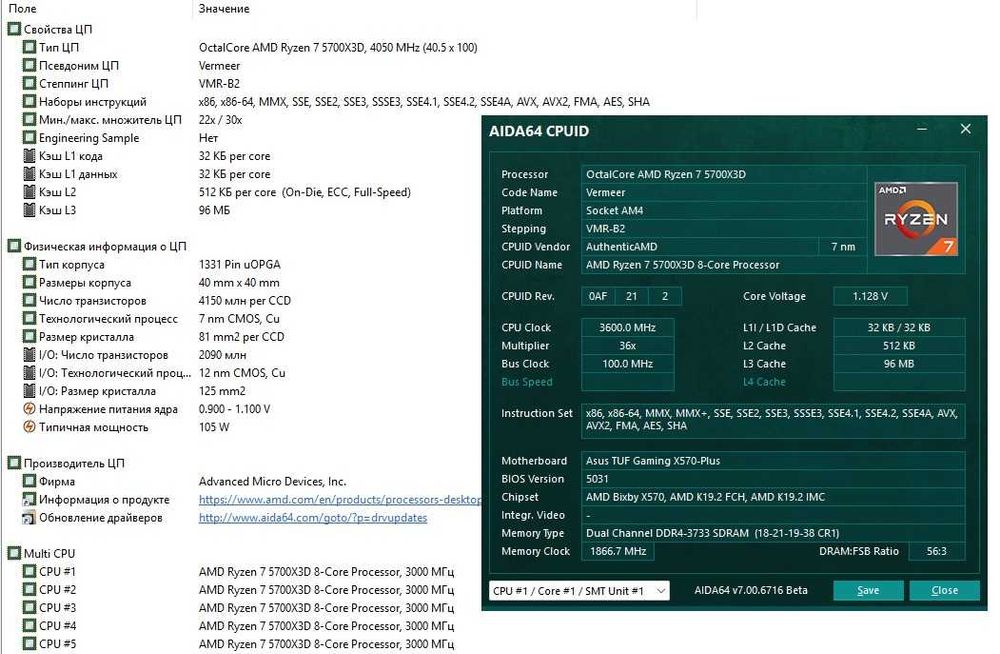Select the Мин./макс. множитель ЦП row
The image size is (1000, 654).
click(133, 120)
